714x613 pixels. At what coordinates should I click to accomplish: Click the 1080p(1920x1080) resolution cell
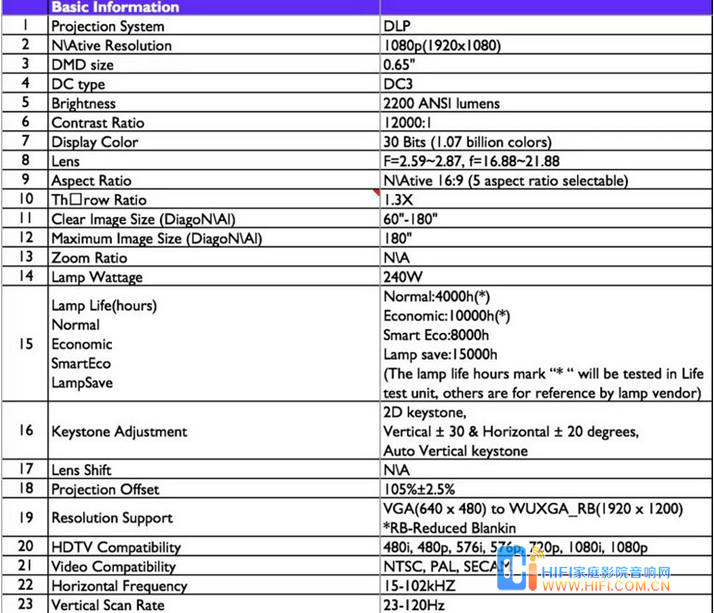[441, 46]
